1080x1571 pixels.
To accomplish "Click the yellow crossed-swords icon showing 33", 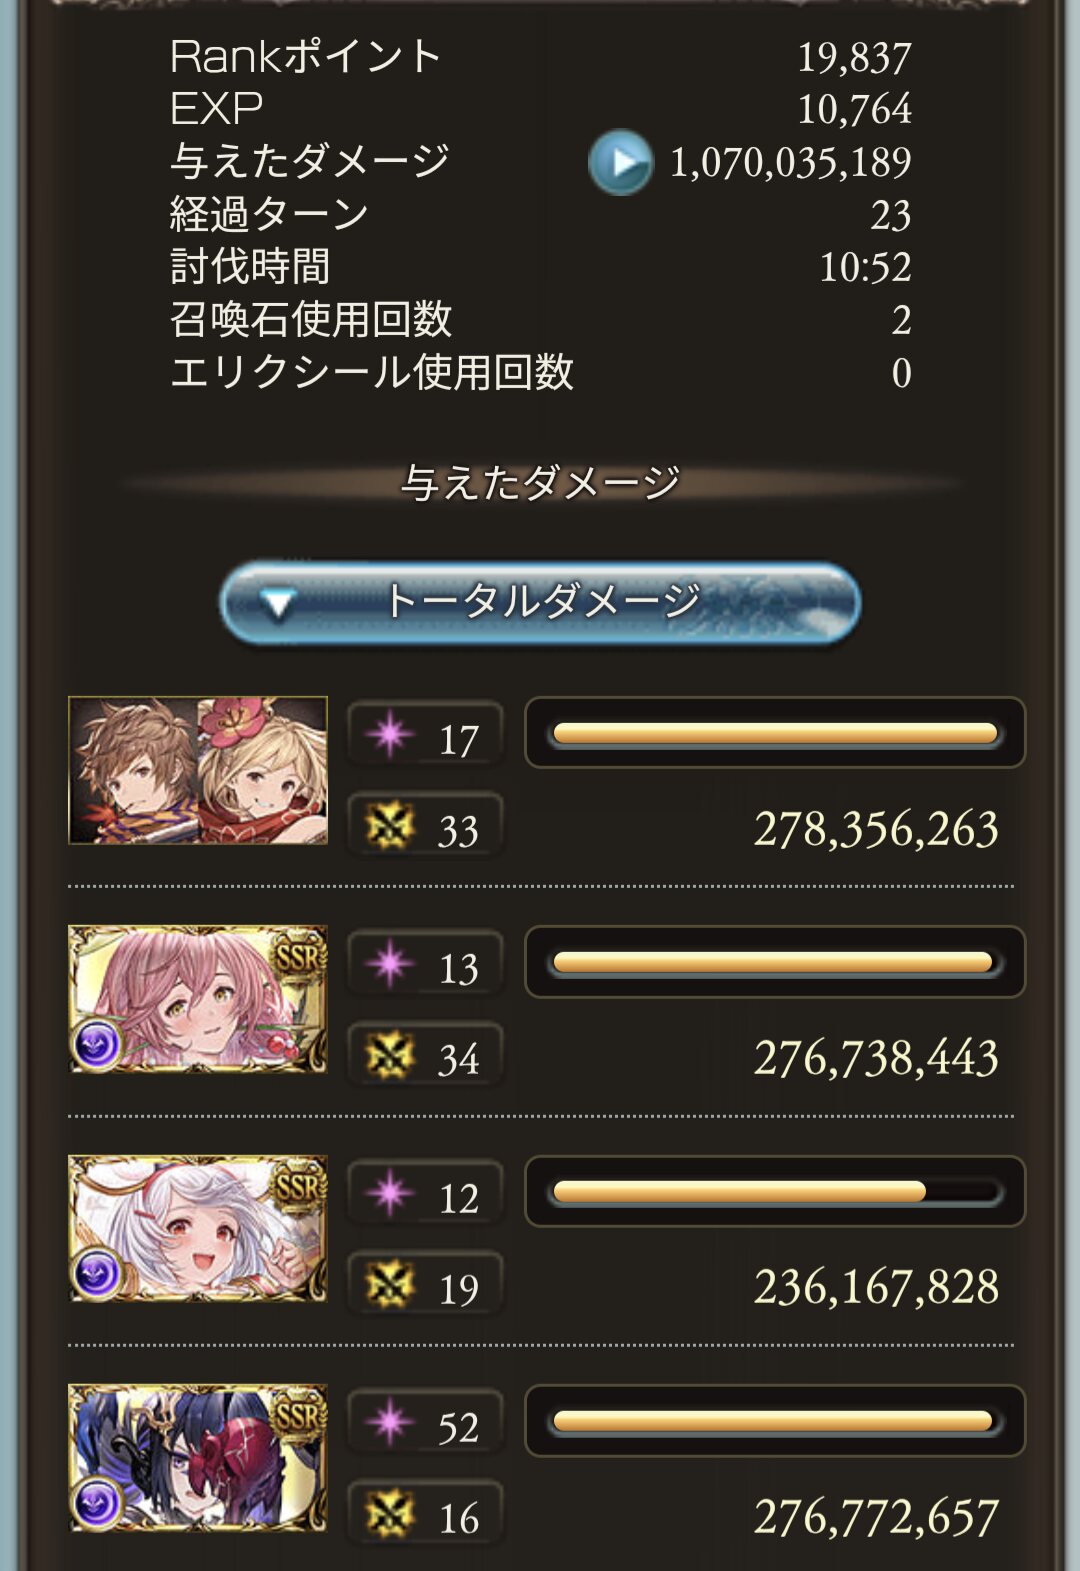I will (x=389, y=827).
